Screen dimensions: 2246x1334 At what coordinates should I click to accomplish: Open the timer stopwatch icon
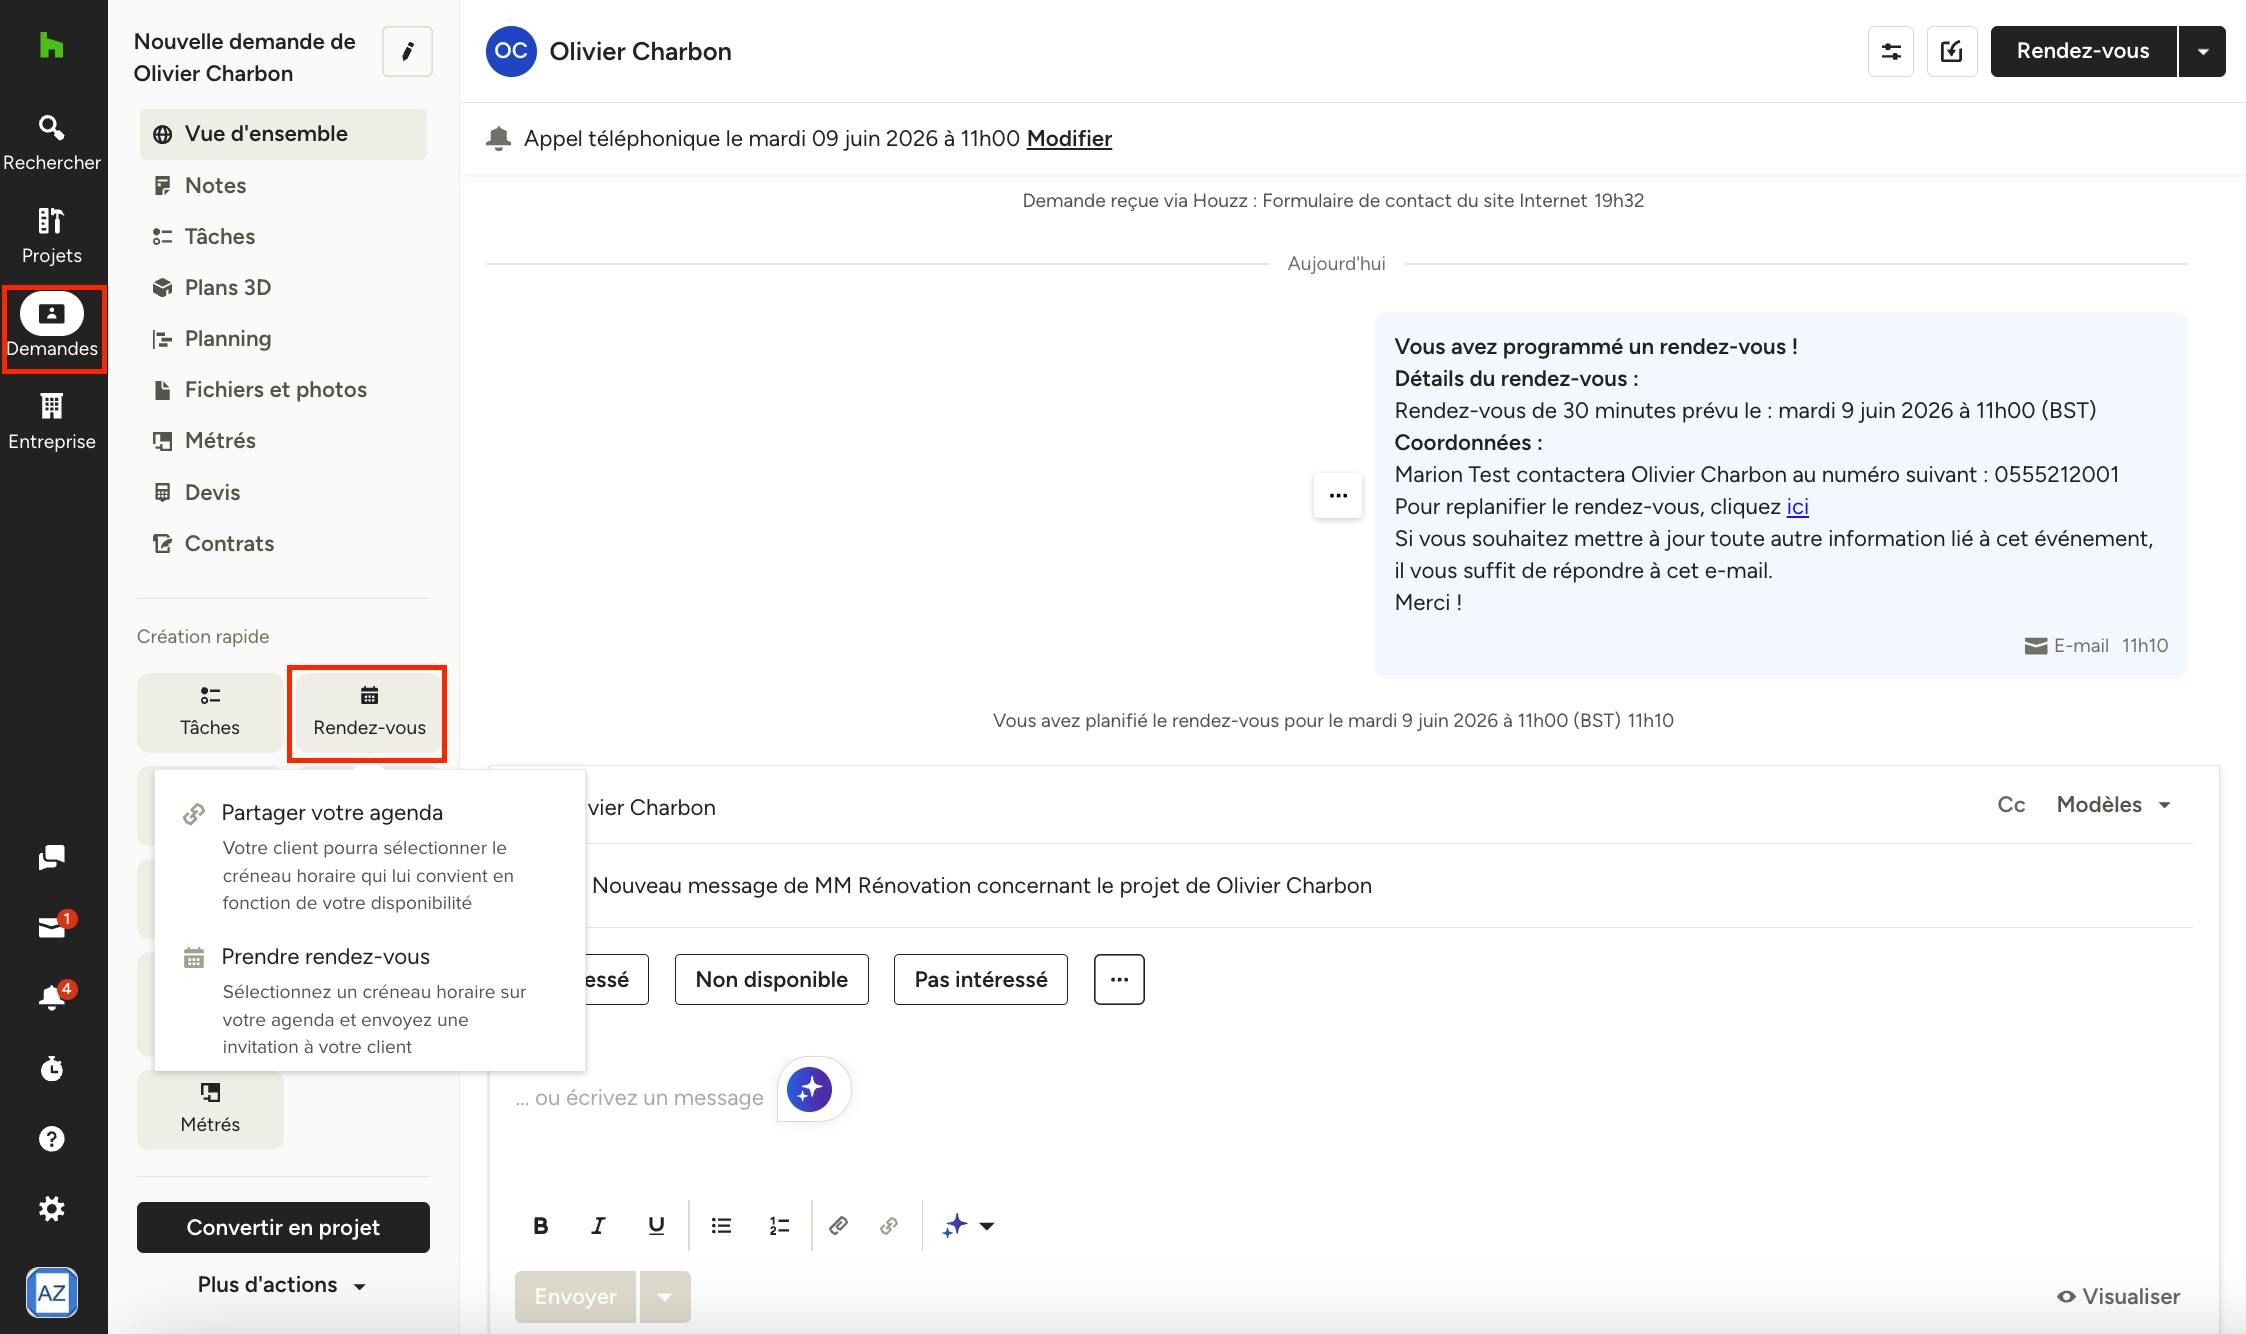coord(52,1068)
